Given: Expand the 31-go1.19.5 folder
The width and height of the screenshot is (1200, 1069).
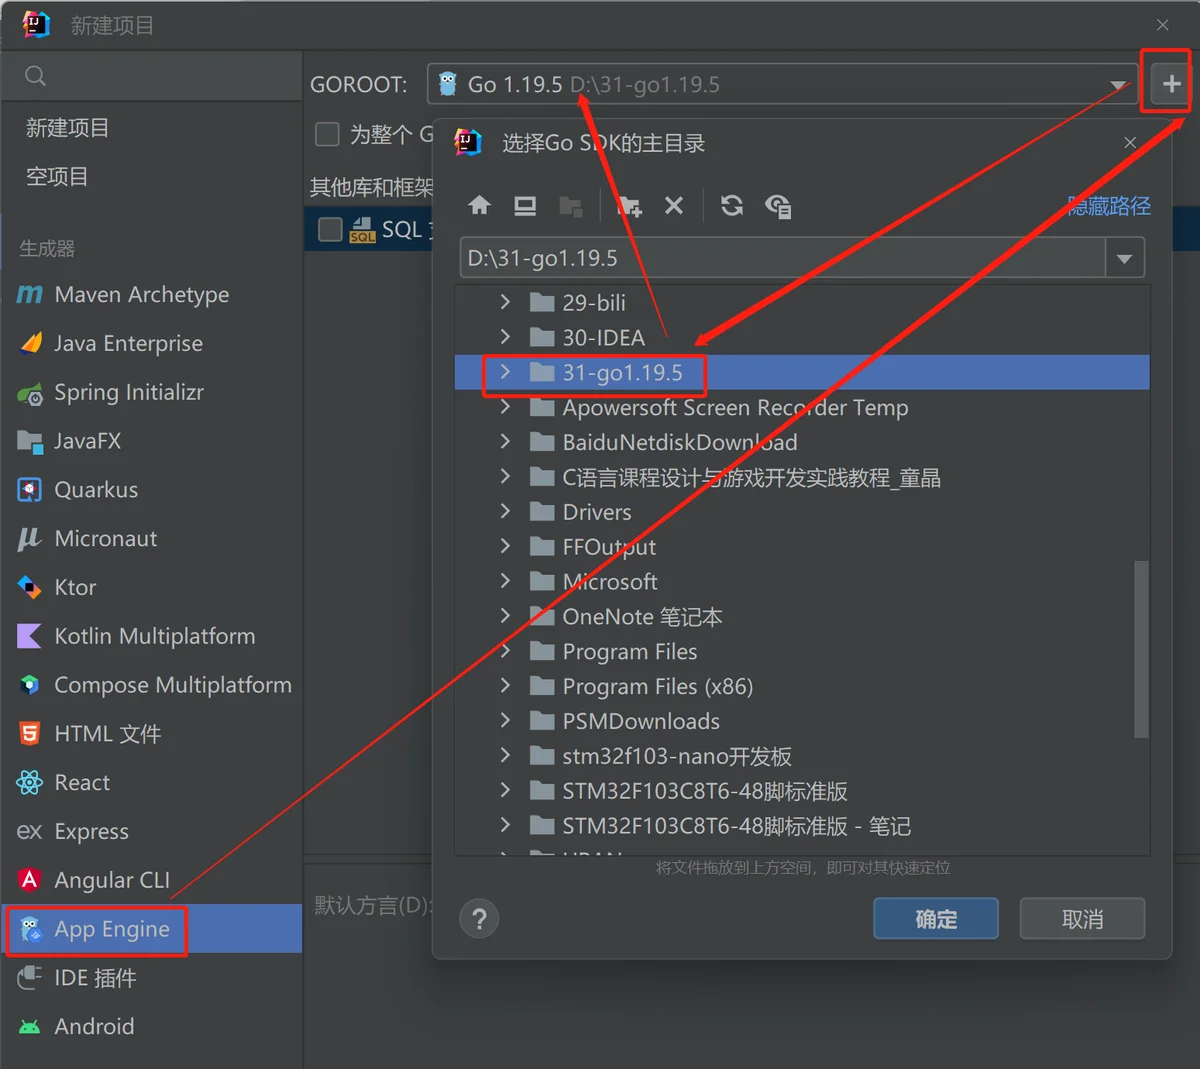Looking at the screenshot, I should pos(505,372).
